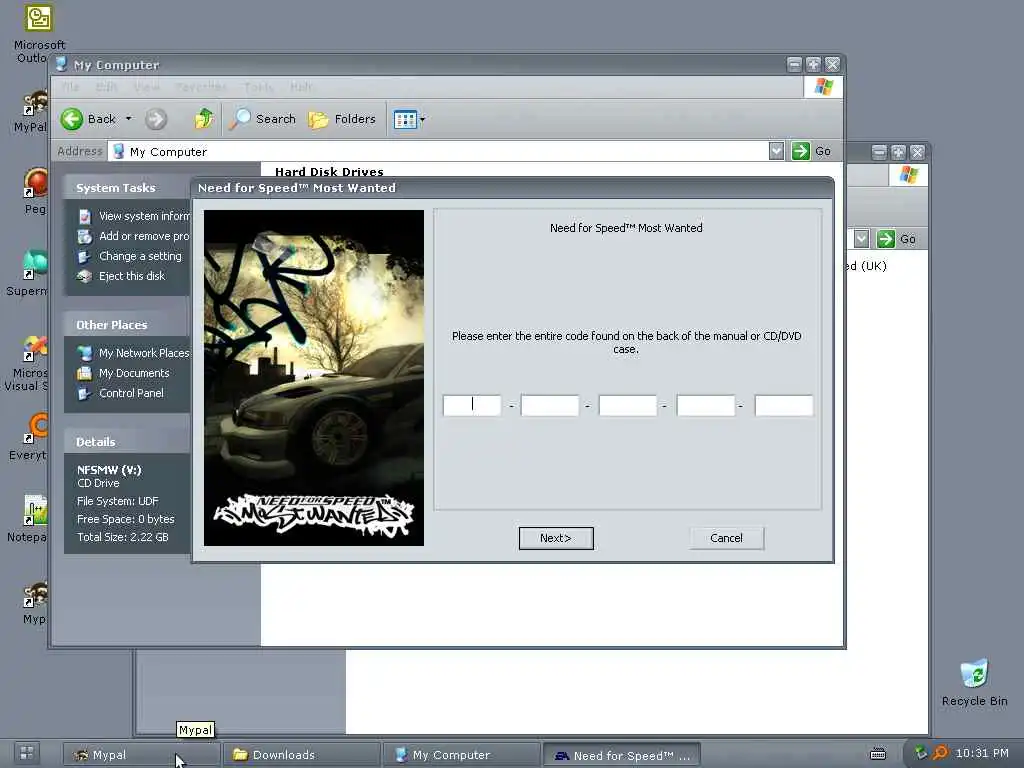
Task: Click the Windows flag logo in My Computer
Action: click(x=824, y=87)
